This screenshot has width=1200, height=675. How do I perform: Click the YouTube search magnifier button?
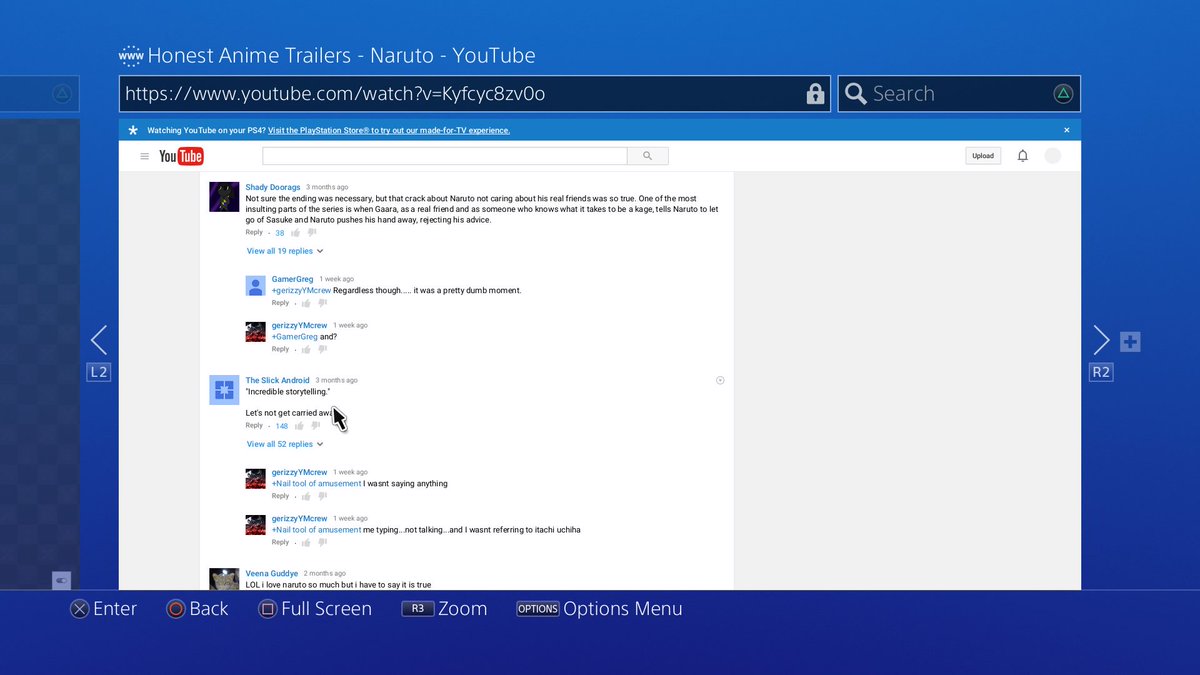point(647,156)
